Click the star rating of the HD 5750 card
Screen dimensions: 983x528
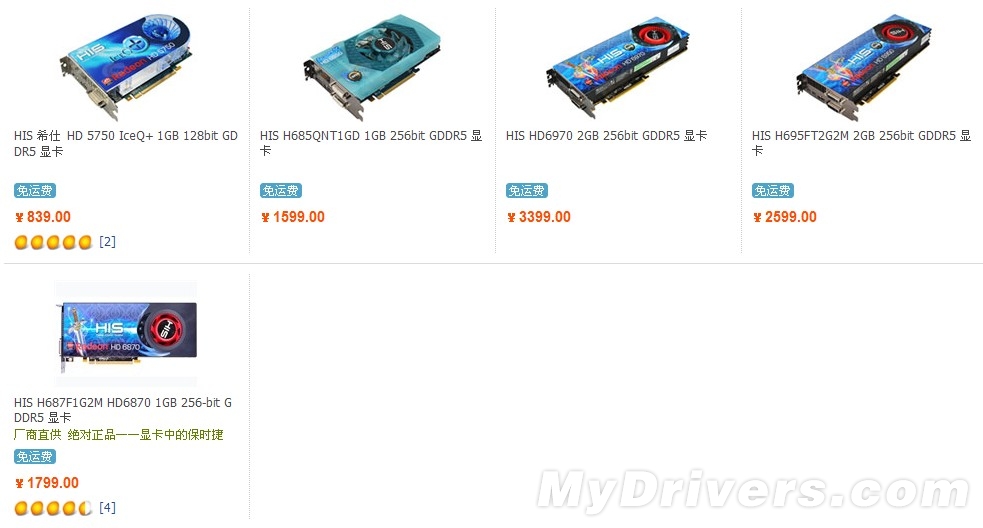click(53, 242)
